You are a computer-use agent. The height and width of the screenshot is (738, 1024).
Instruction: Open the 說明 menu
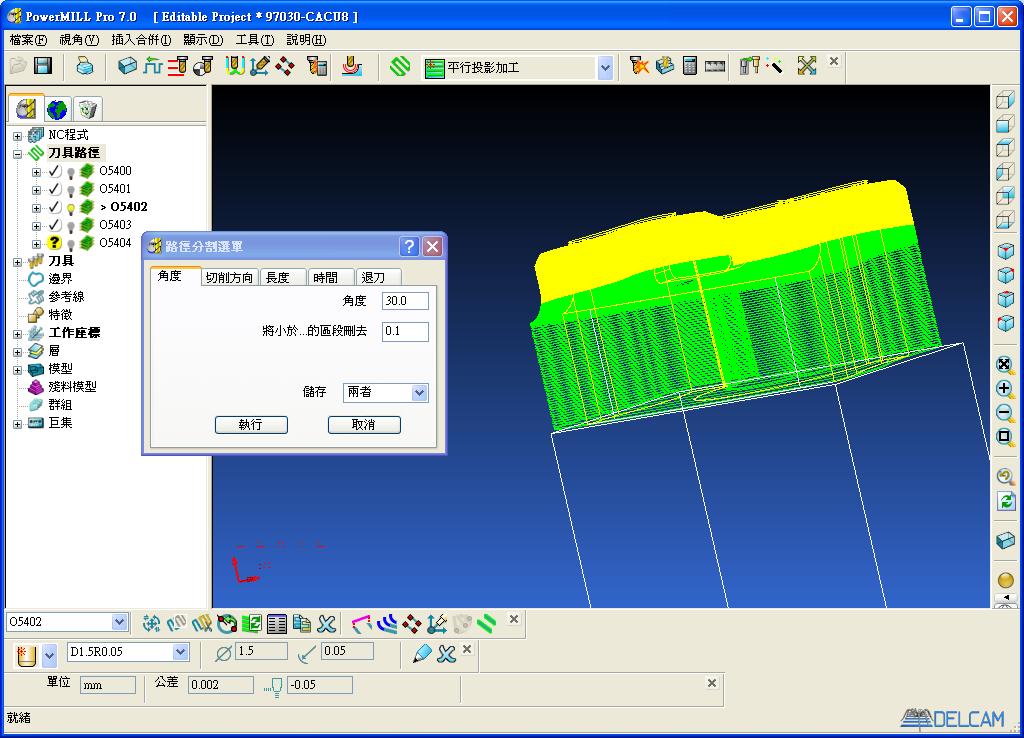coord(306,40)
